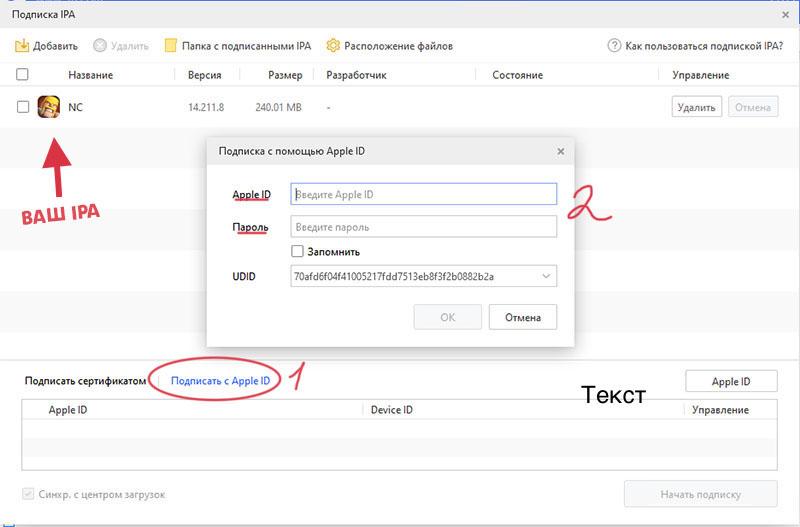Open Папка с подписанными IPA

point(246,46)
